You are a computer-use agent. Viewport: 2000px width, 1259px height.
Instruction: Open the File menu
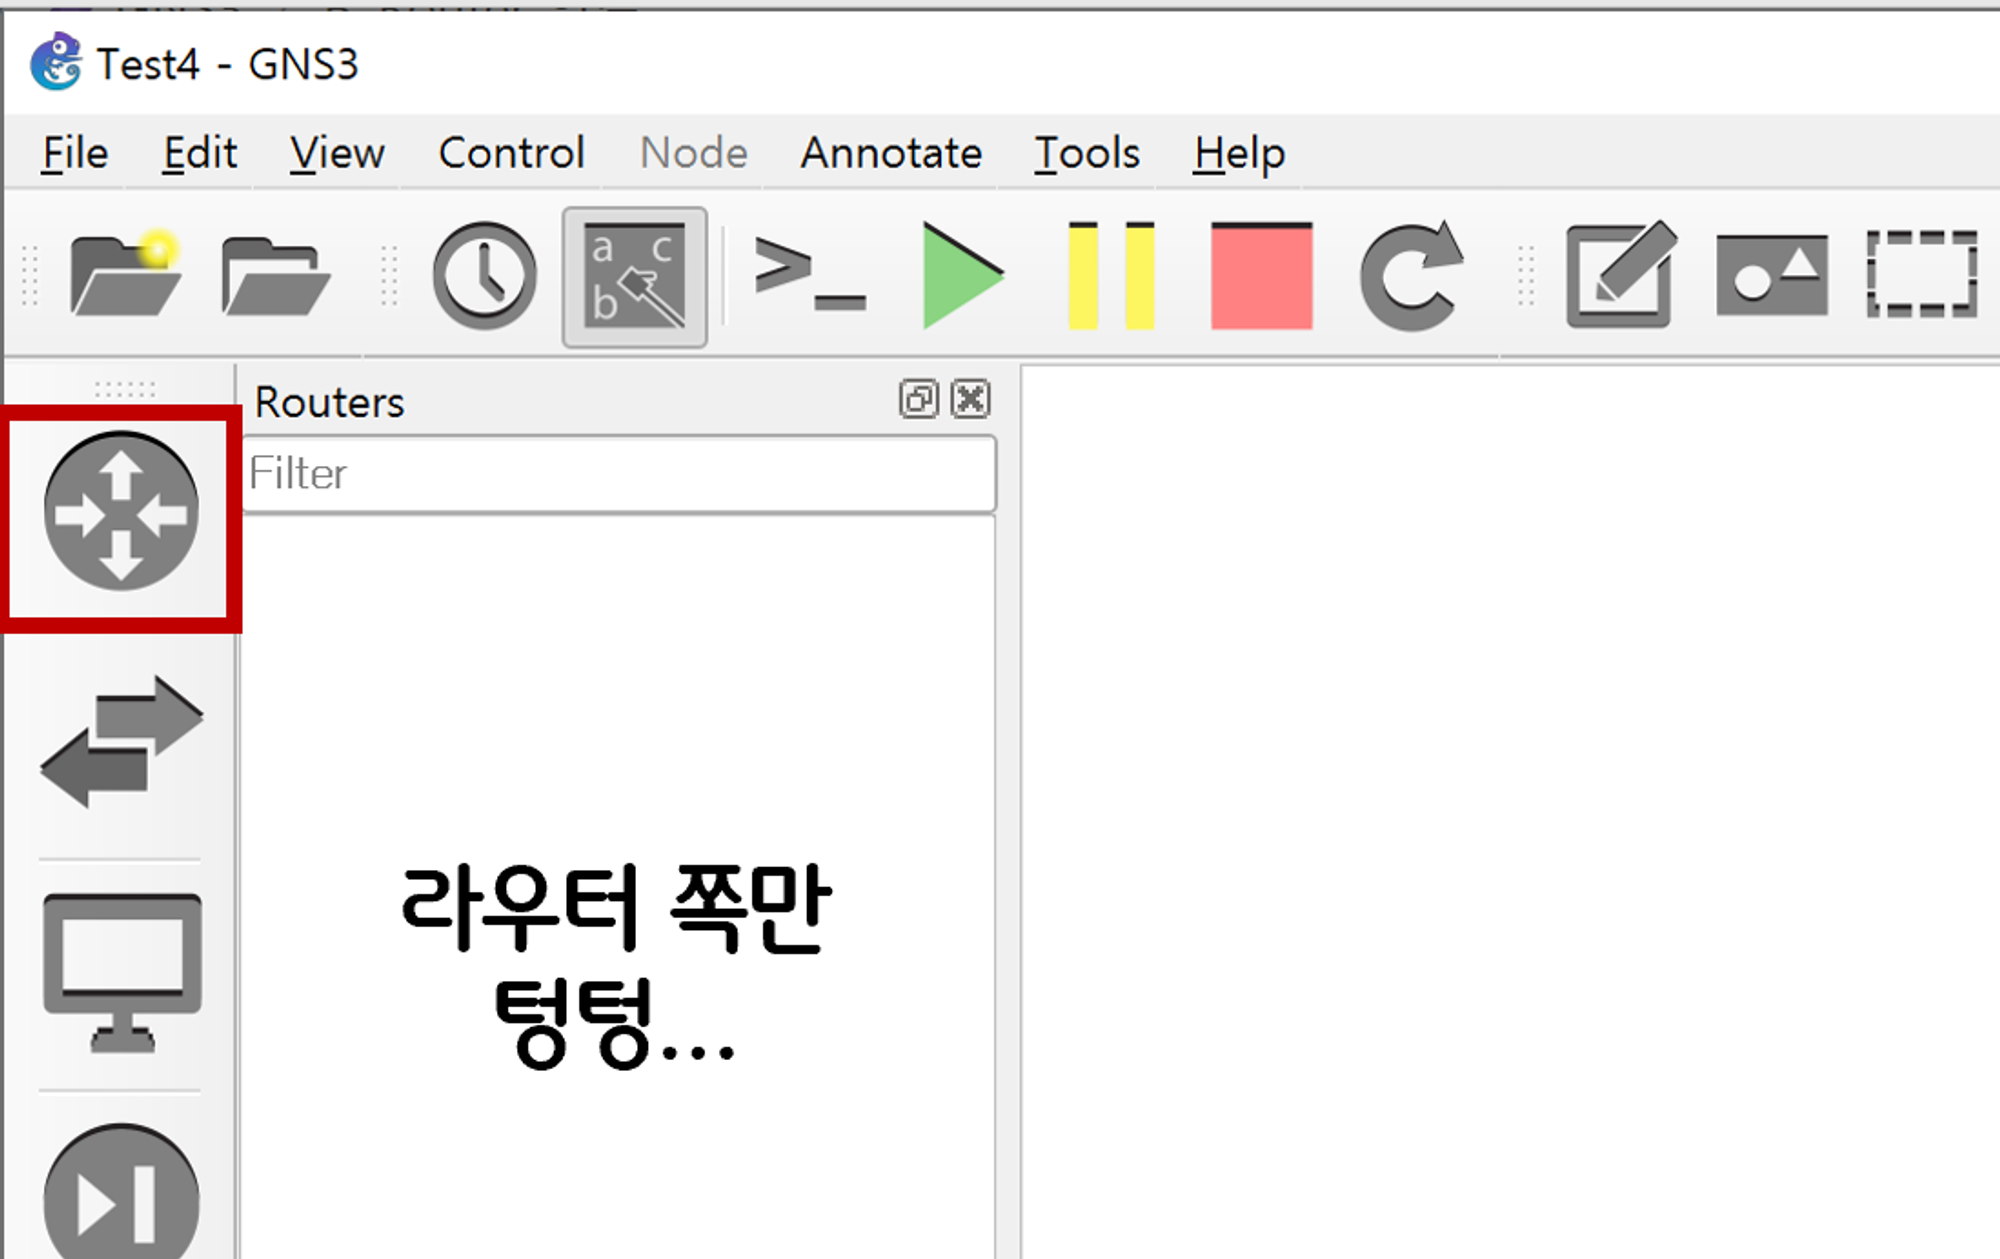coord(75,153)
